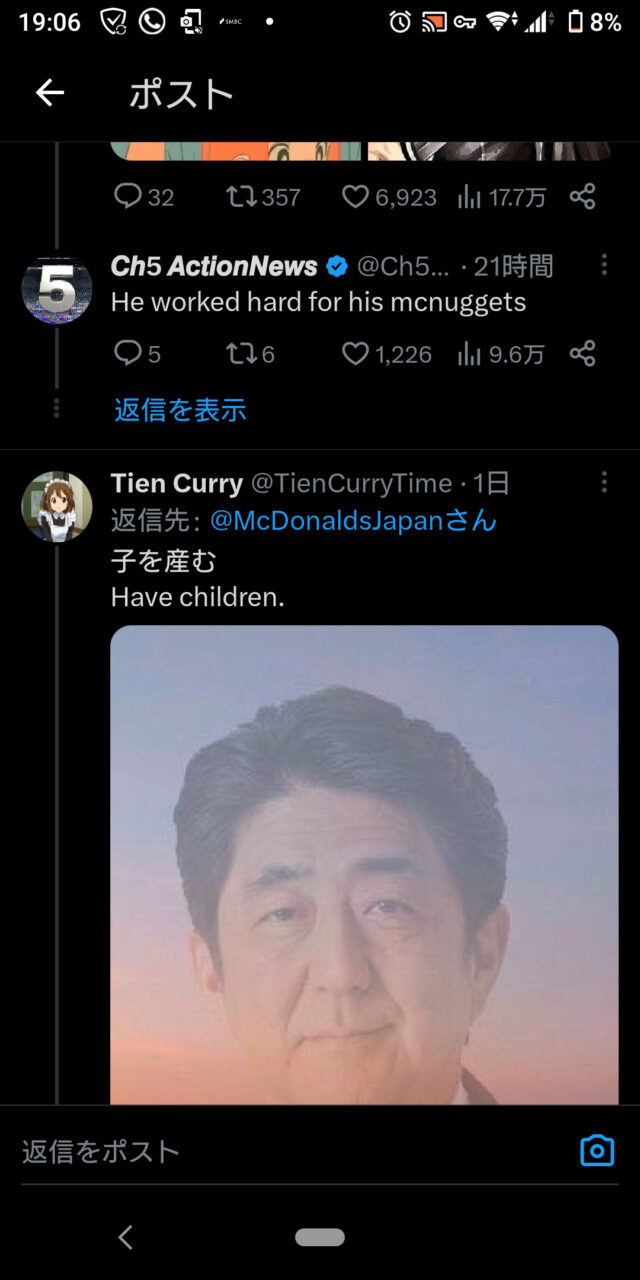Share the top post
This screenshot has width=640, height=1280.
click(583, 197)
